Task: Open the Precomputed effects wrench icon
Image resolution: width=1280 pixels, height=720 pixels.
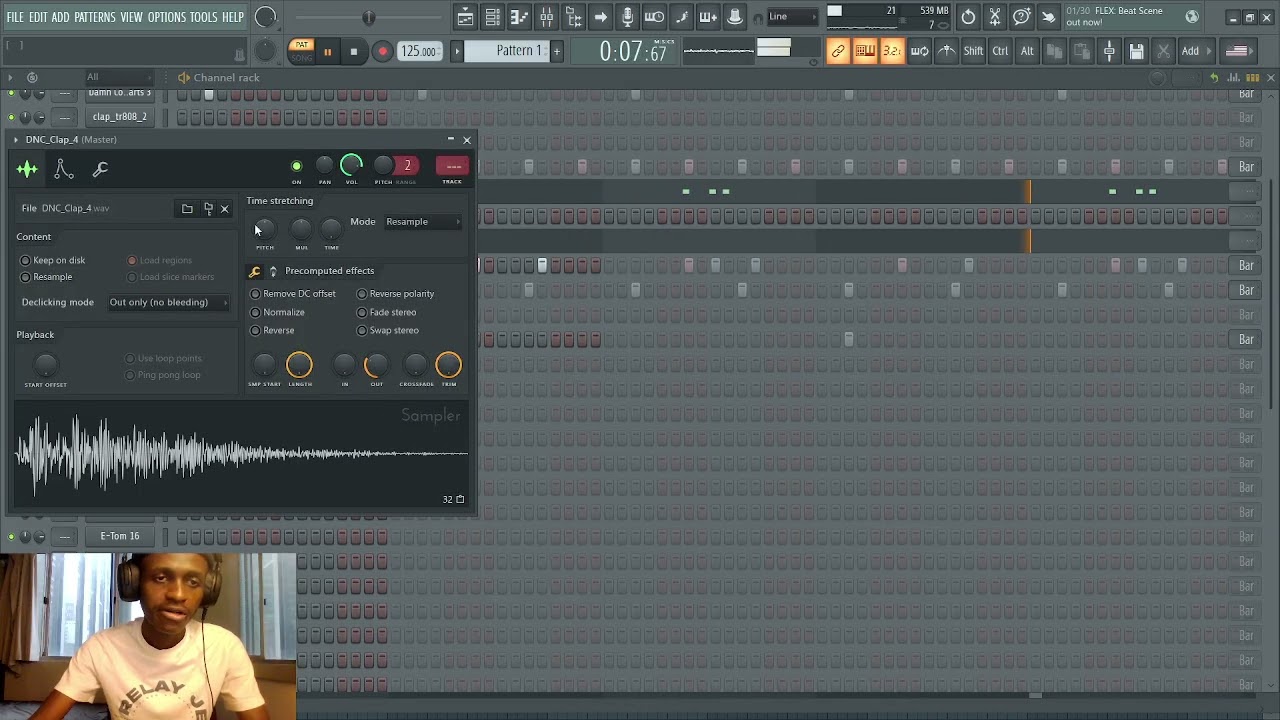Action: pos(255,271)
